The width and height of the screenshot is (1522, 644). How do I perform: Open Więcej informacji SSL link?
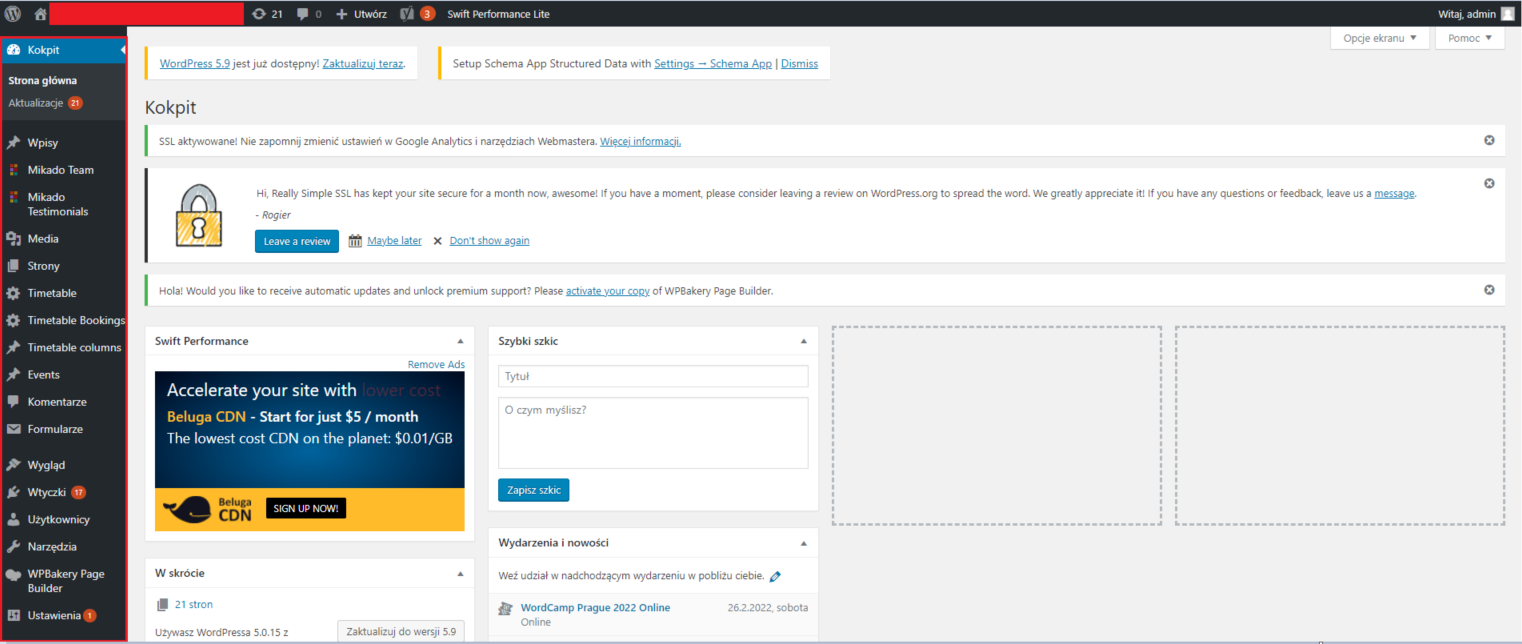click(640, 141)
